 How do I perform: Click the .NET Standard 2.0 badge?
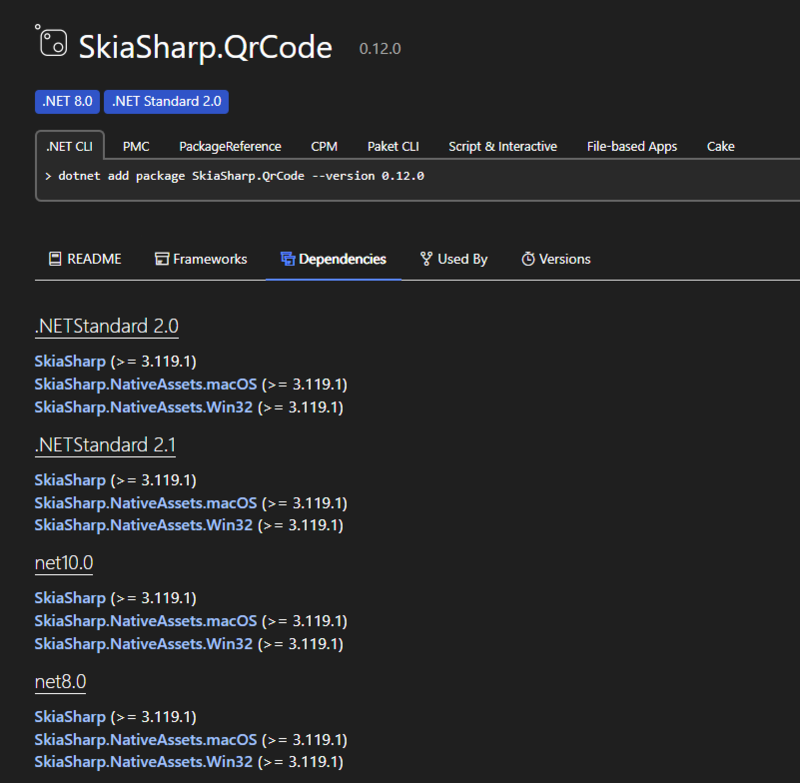click(166, 101)
